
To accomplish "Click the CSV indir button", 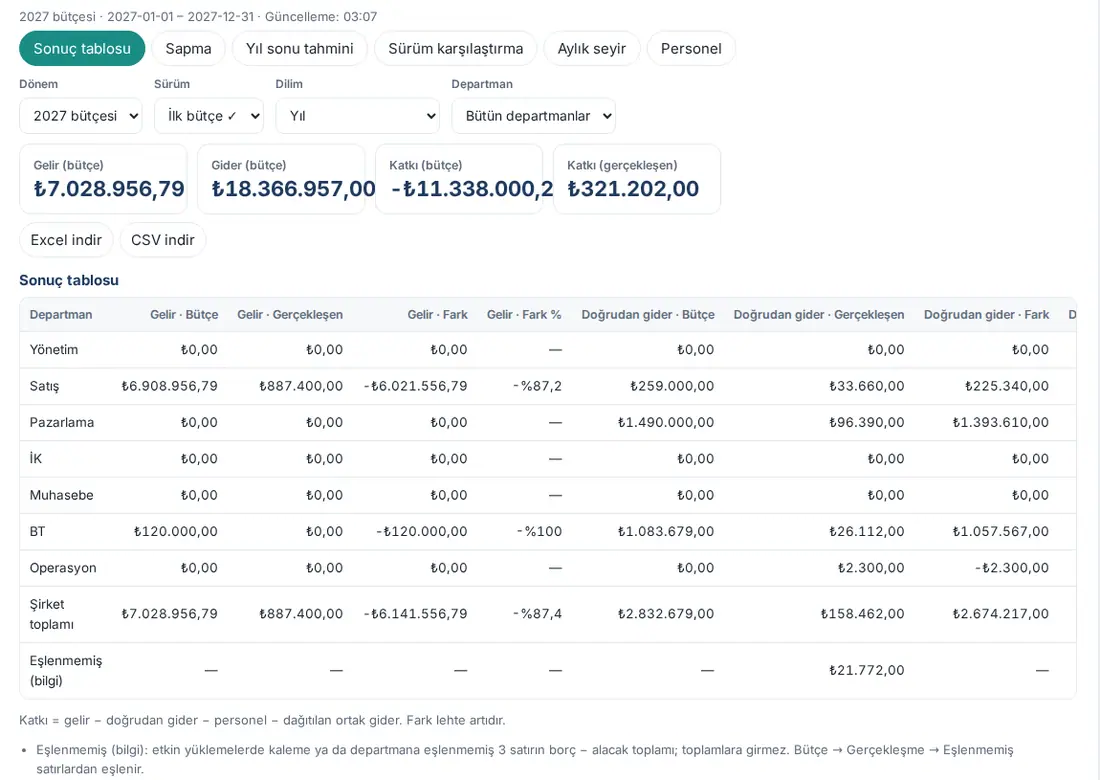I will click(x=163, y=240).
